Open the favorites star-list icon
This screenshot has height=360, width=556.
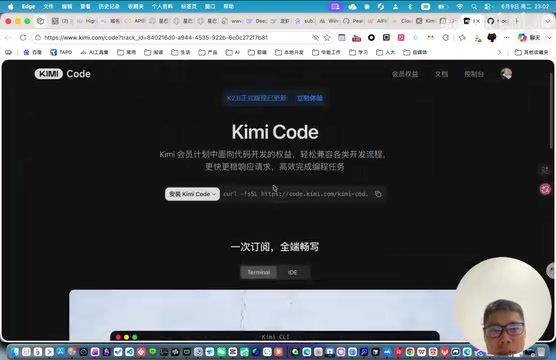pos(462,38)
